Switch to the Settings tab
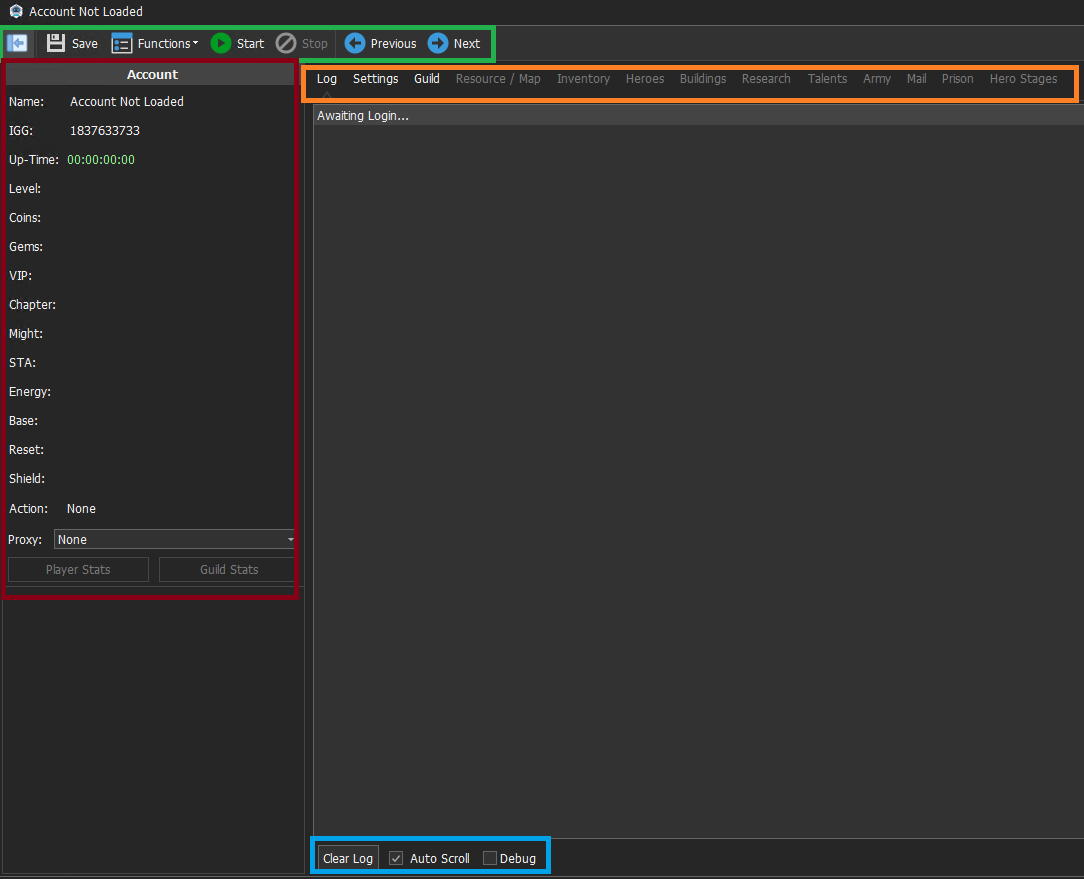The image size is (1084, 879). (x=375, y=78)
